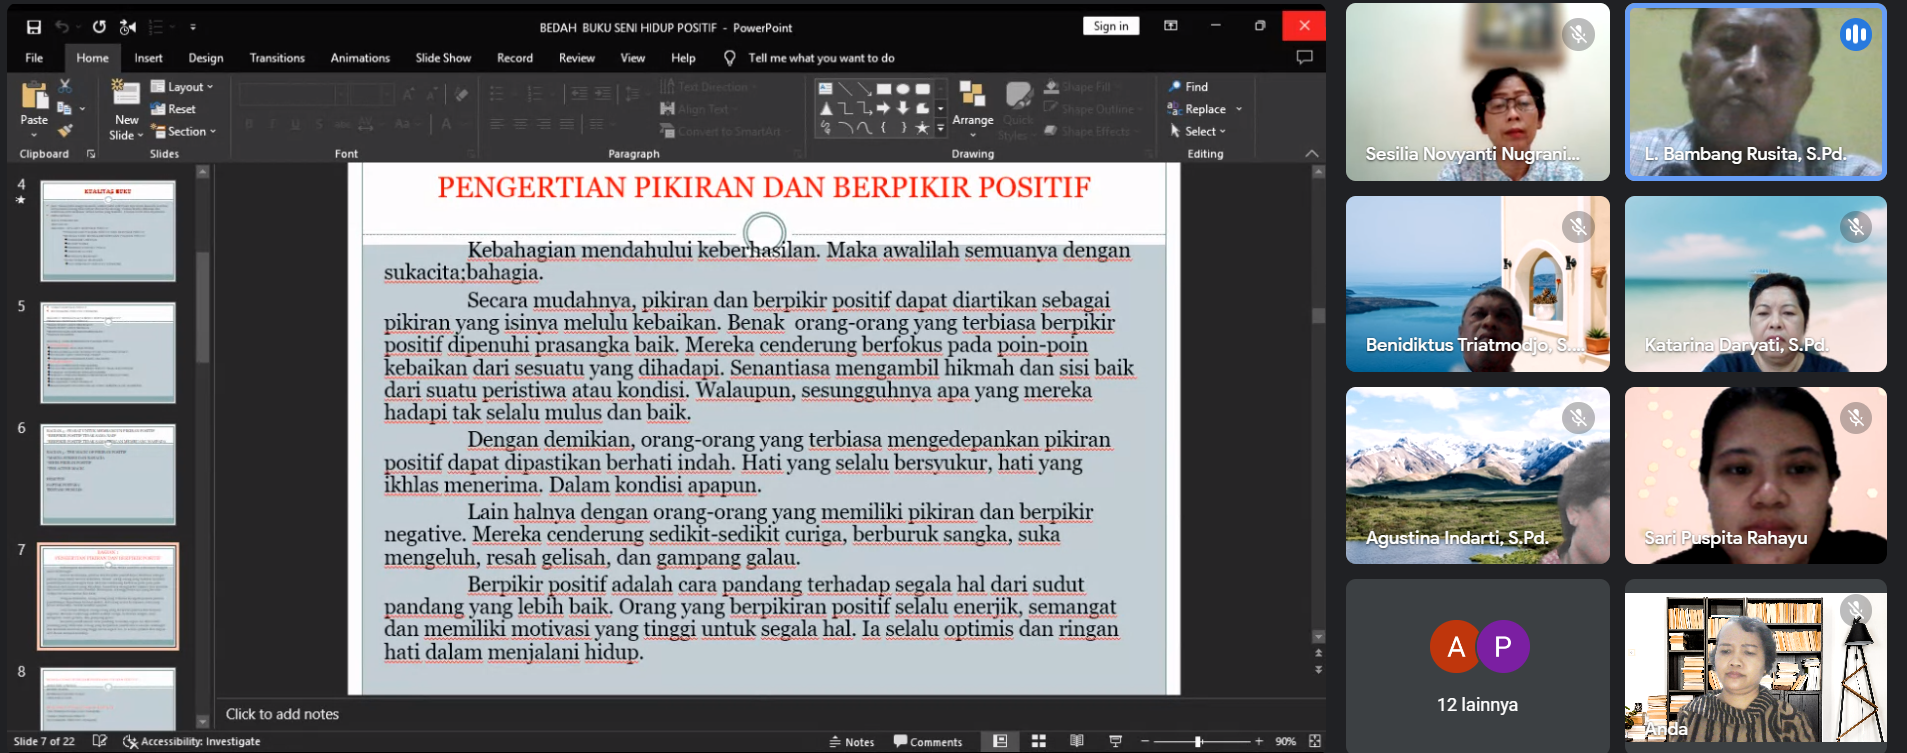Open Ribbon Display Options icon
This screenshot has width=1907, height=753.
pos(1171,26)
